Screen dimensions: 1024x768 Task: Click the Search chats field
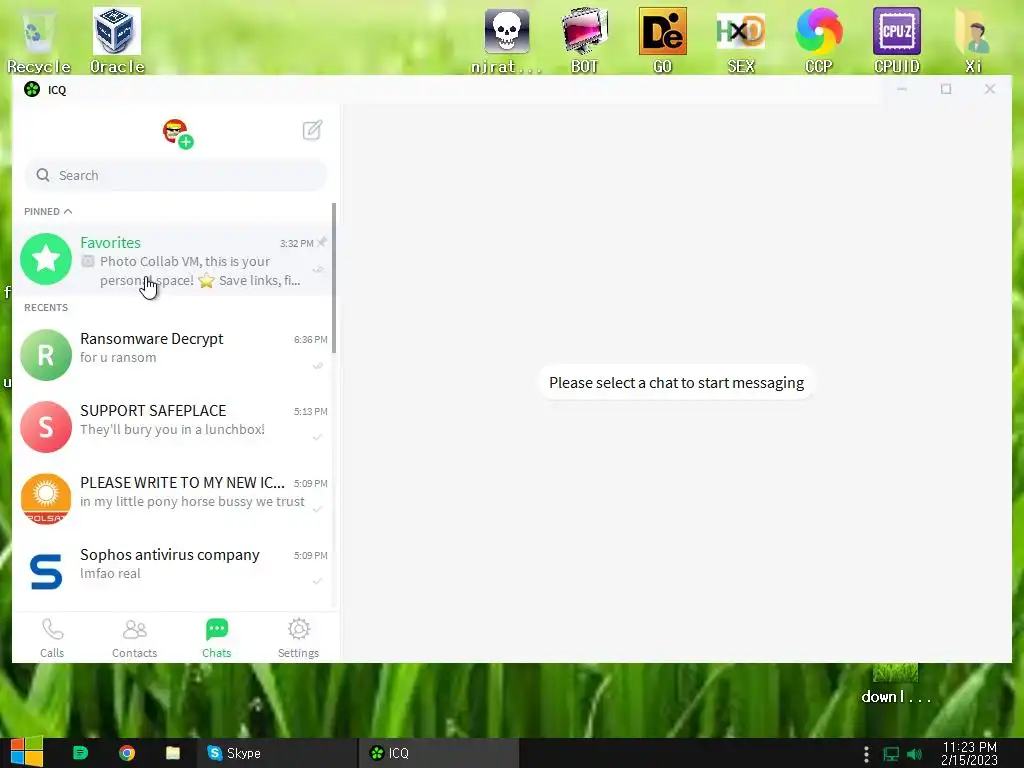176,175
